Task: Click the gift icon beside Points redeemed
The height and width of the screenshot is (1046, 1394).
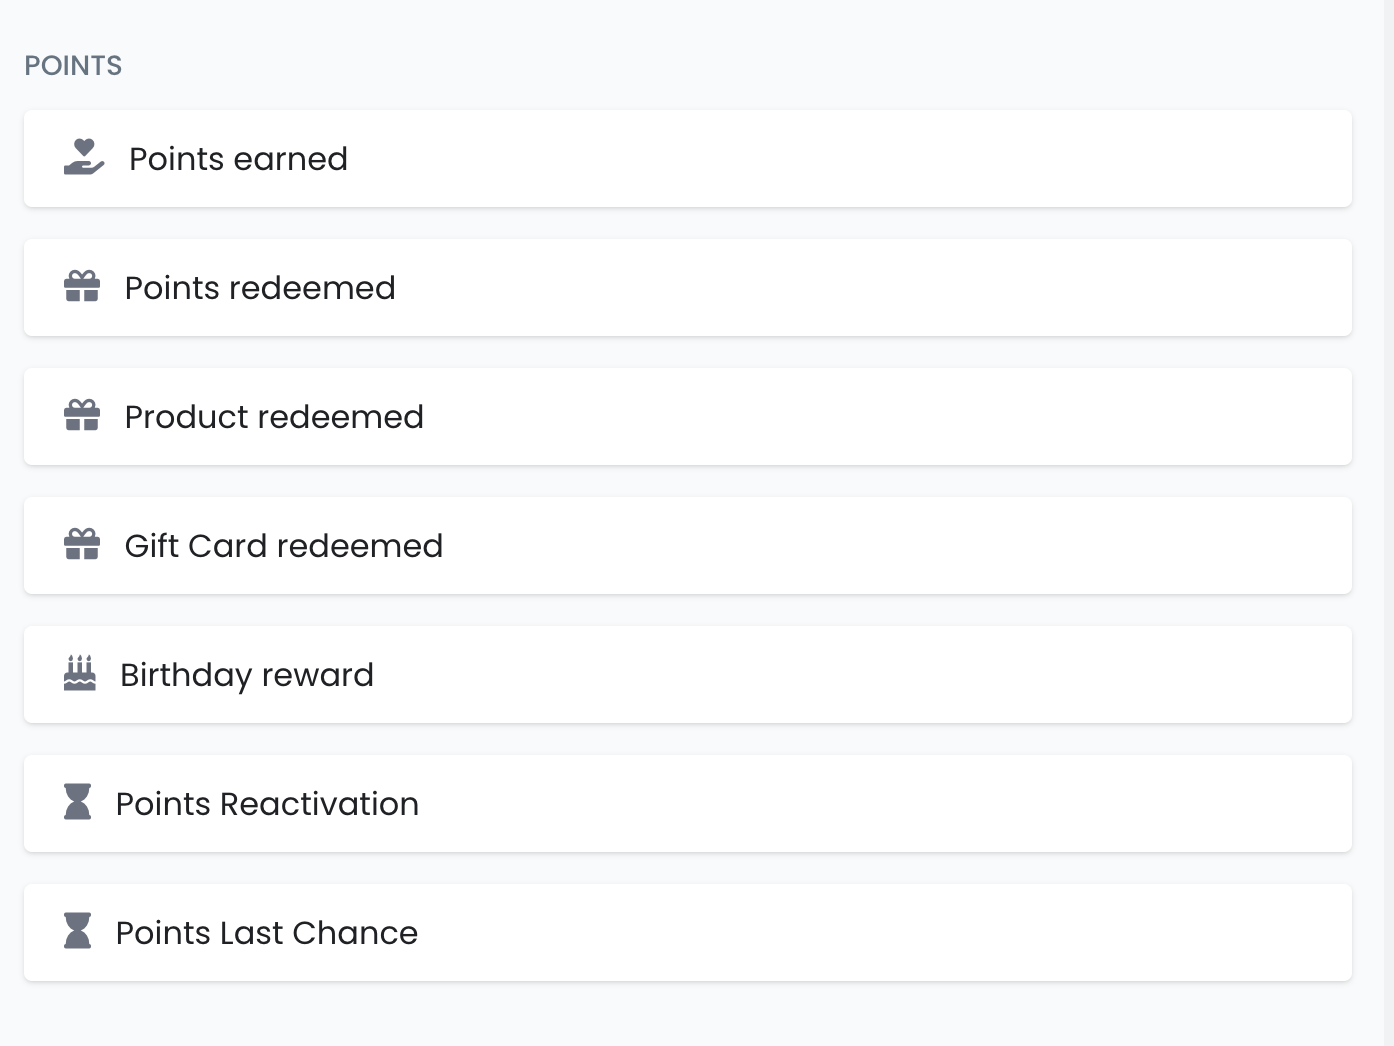Action: pyautogui.click(x=82, y=287)
